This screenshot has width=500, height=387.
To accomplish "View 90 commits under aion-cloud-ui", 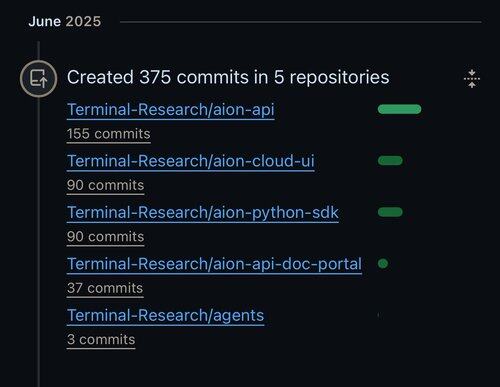I will (106, 185).
